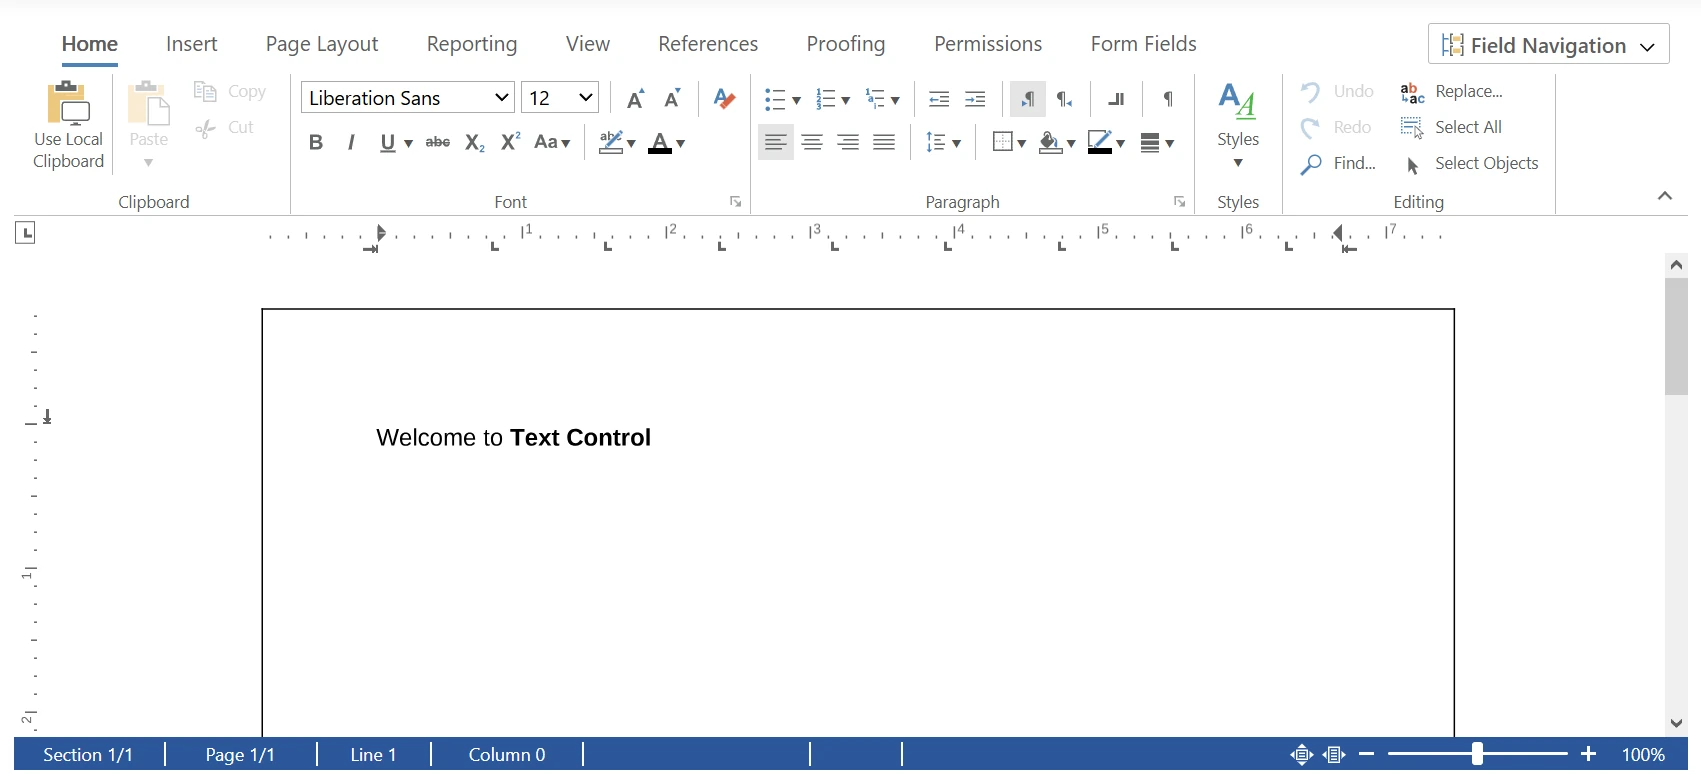Open text highlight color picker
Screen dimensions: 1701x774
tap(617, 143)
